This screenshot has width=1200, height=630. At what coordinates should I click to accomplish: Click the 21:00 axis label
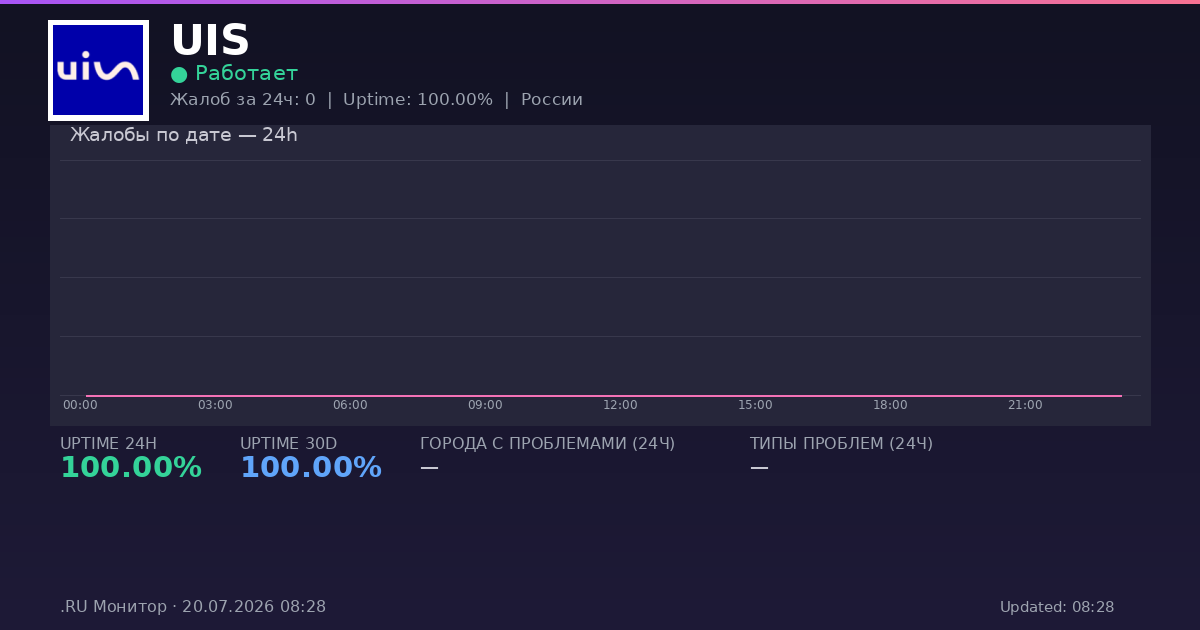click(x=1025, y=405)
